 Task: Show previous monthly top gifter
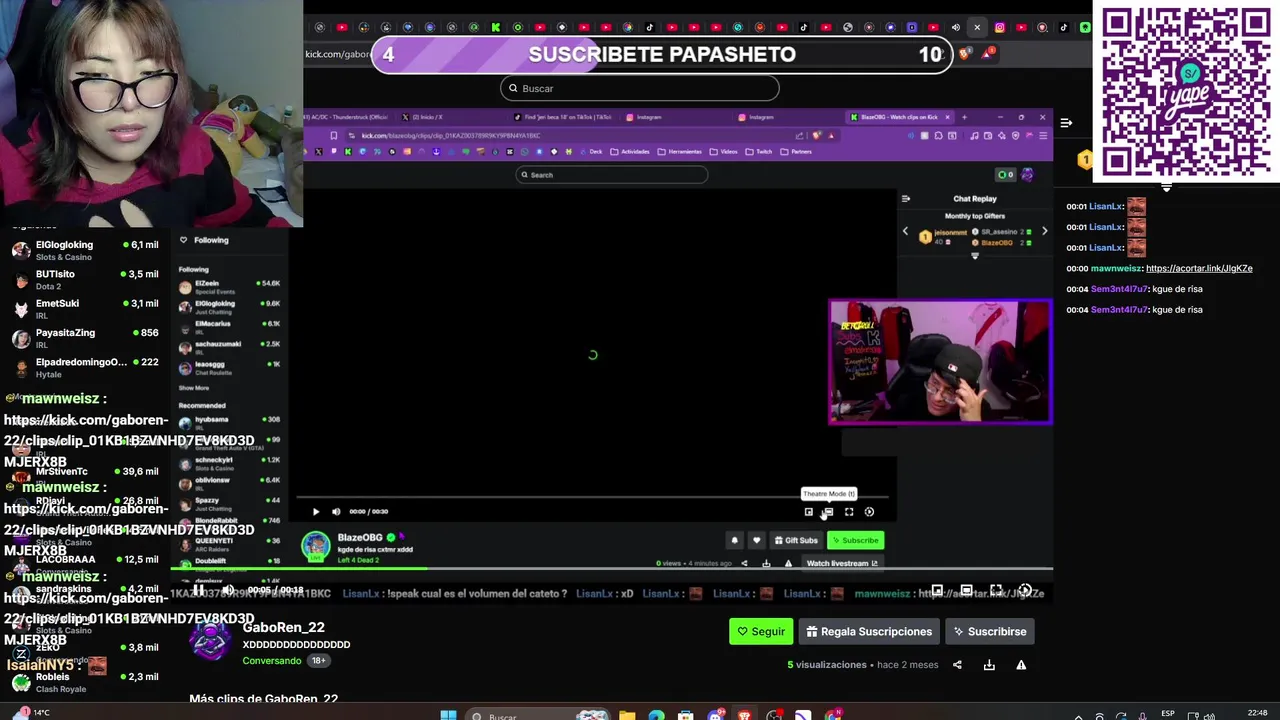point(906,232)
